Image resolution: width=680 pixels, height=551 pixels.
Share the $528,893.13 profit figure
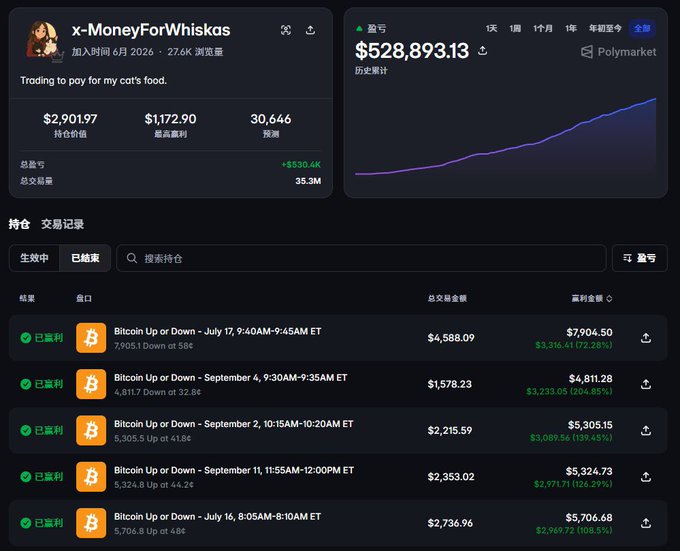[482, 51]
